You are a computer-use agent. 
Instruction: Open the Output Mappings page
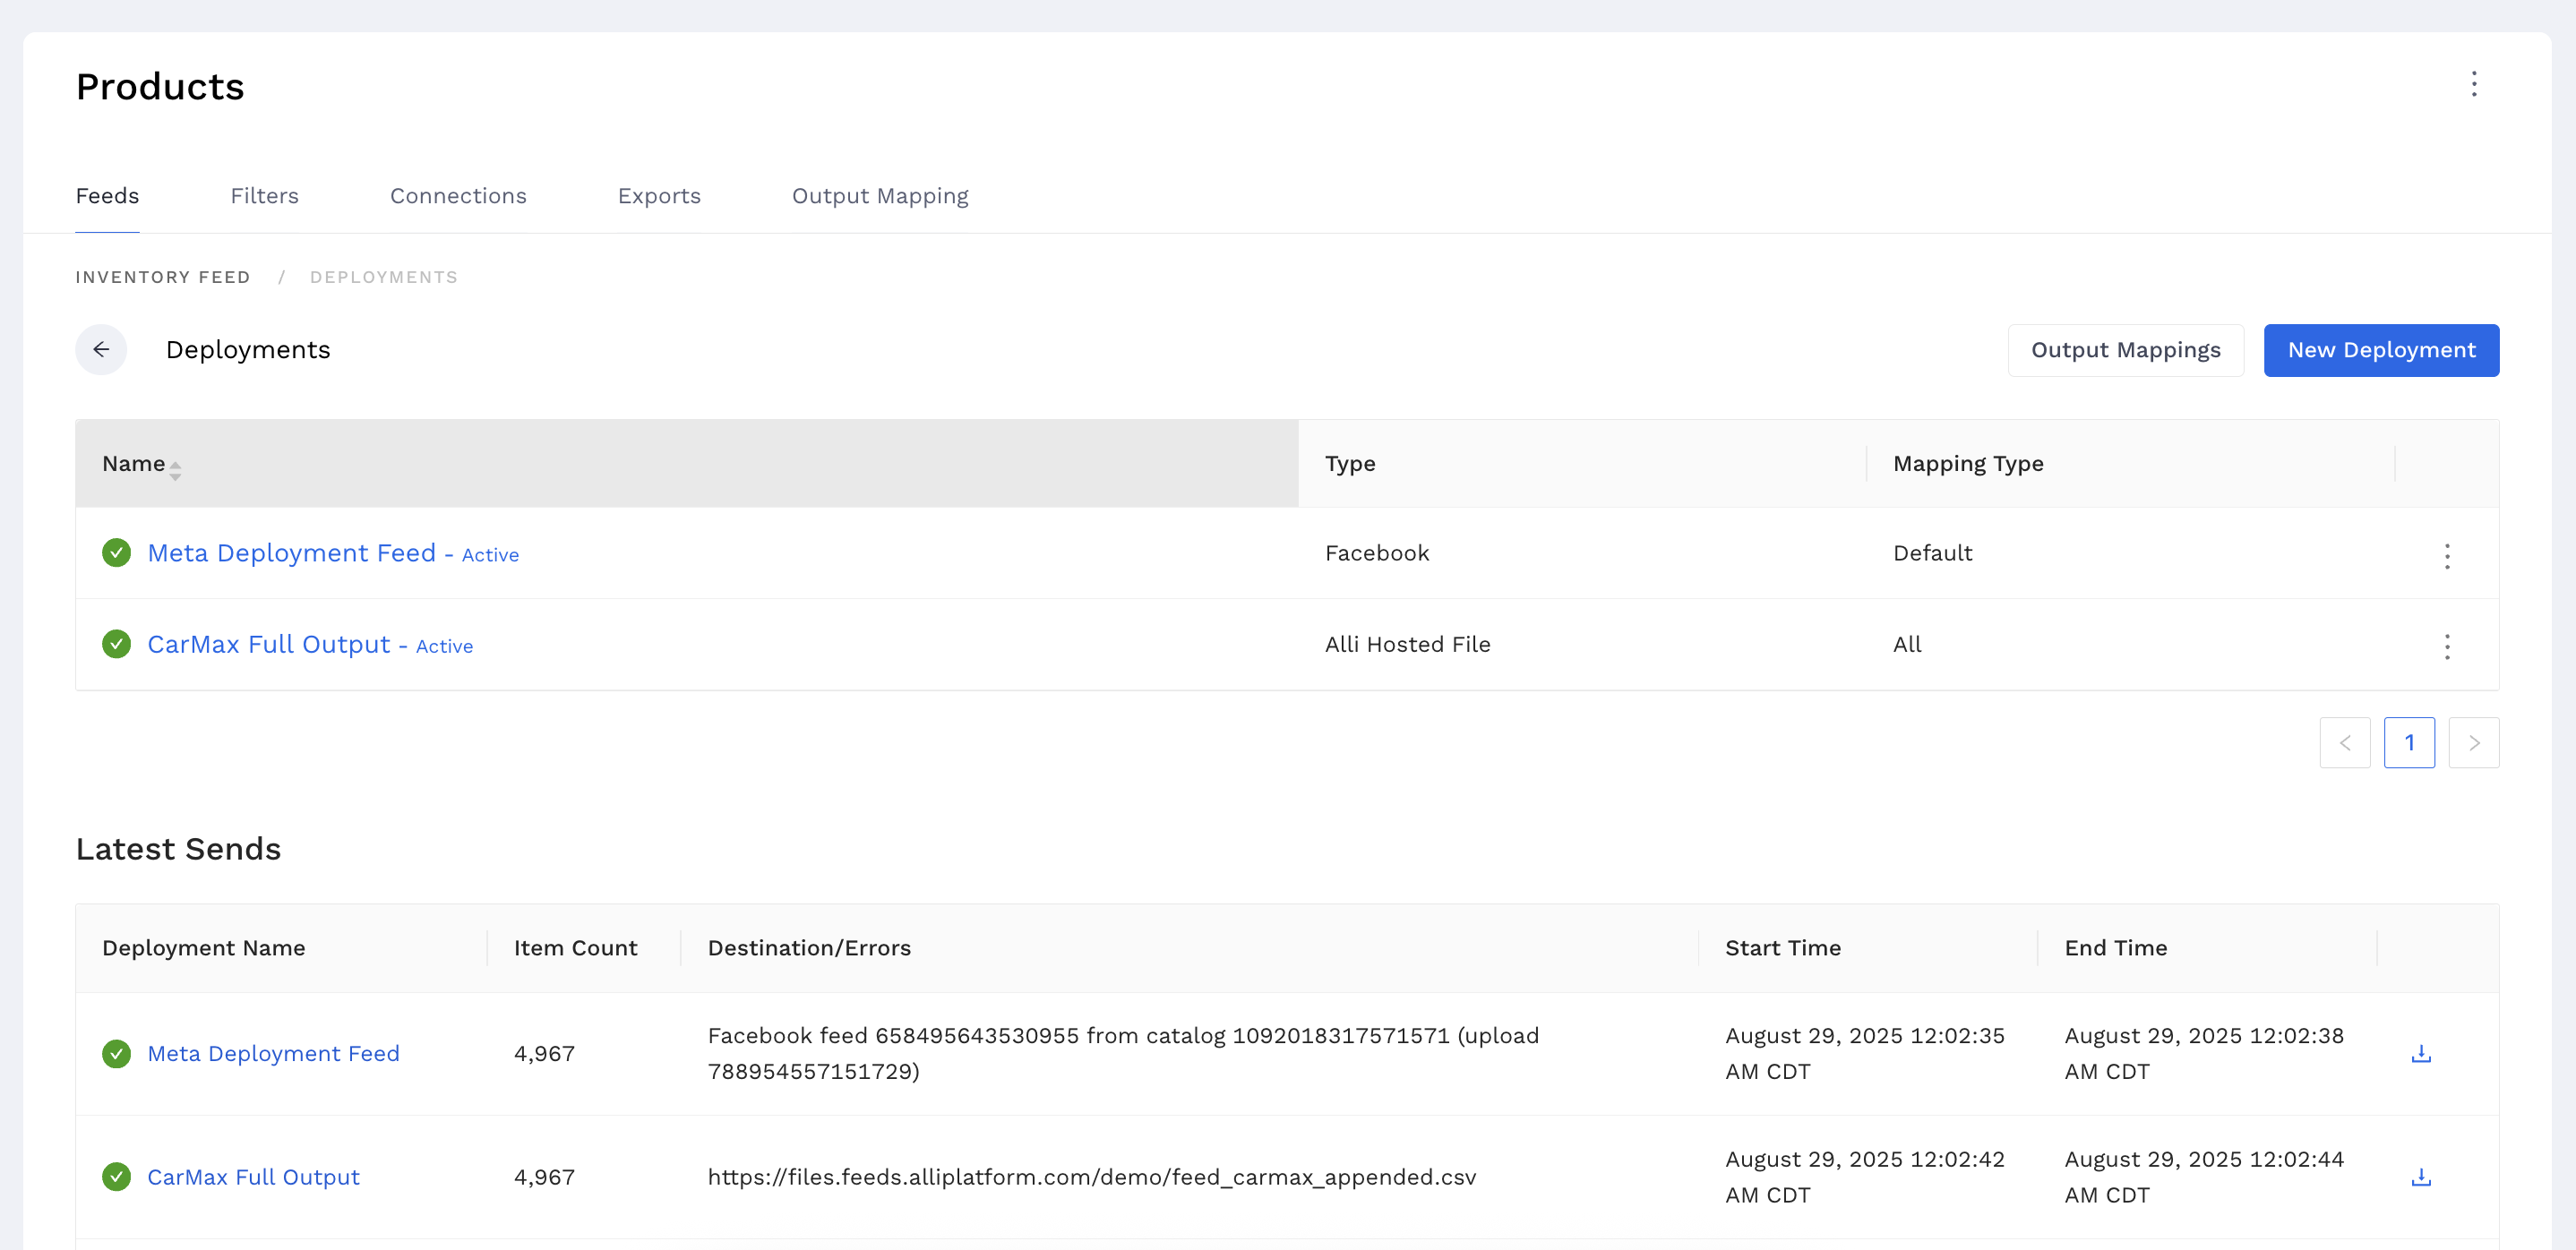tap(2125, 350)
